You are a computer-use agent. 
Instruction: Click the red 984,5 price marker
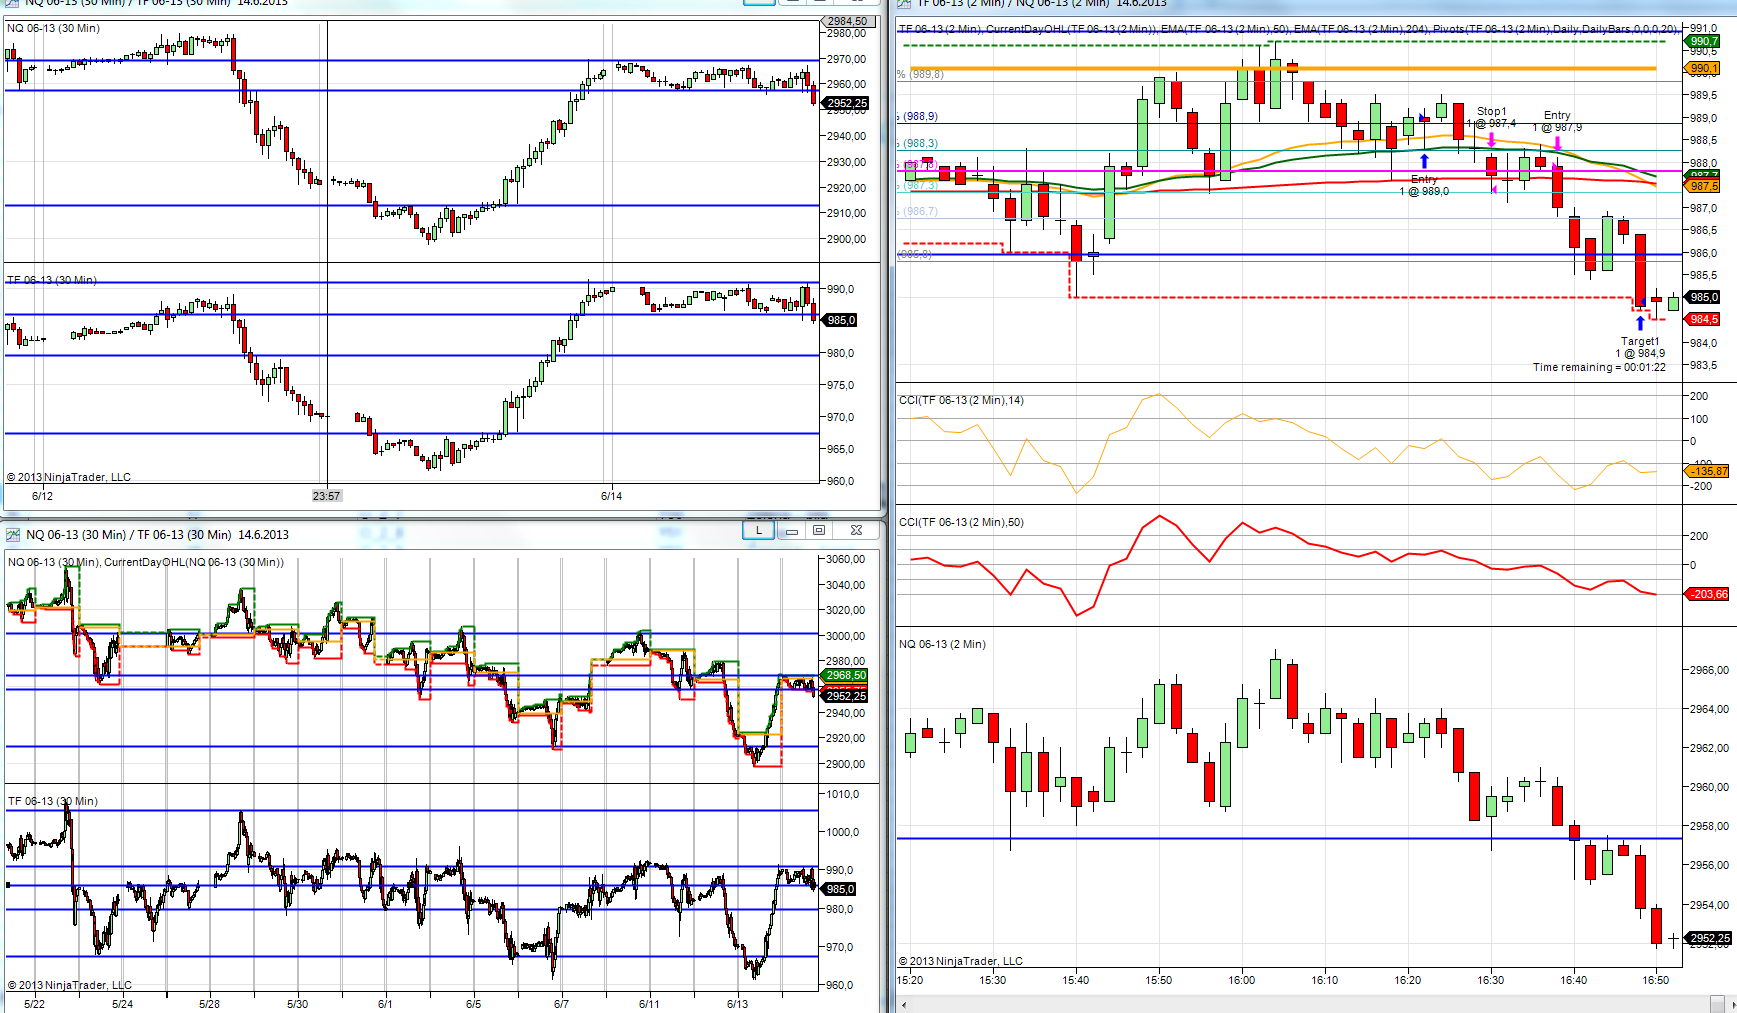[1704, 319]
